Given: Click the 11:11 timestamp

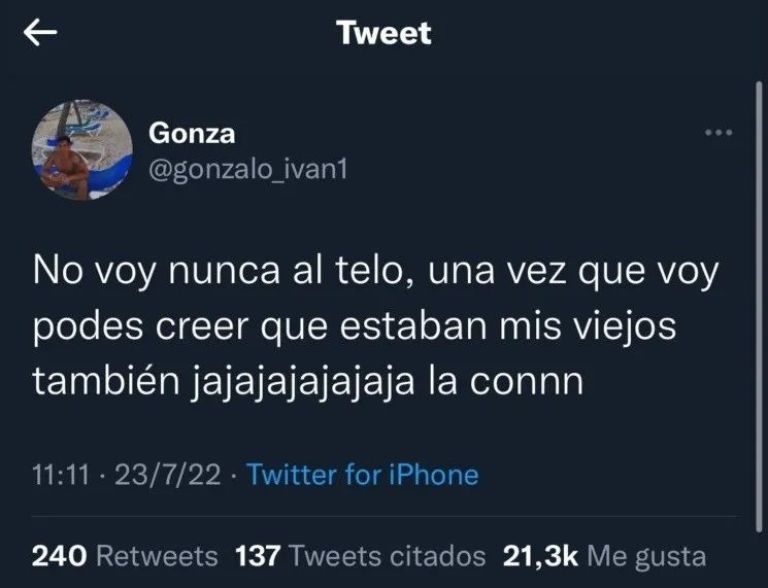Looking at the screenshot, I should click(x=61, y=475).
